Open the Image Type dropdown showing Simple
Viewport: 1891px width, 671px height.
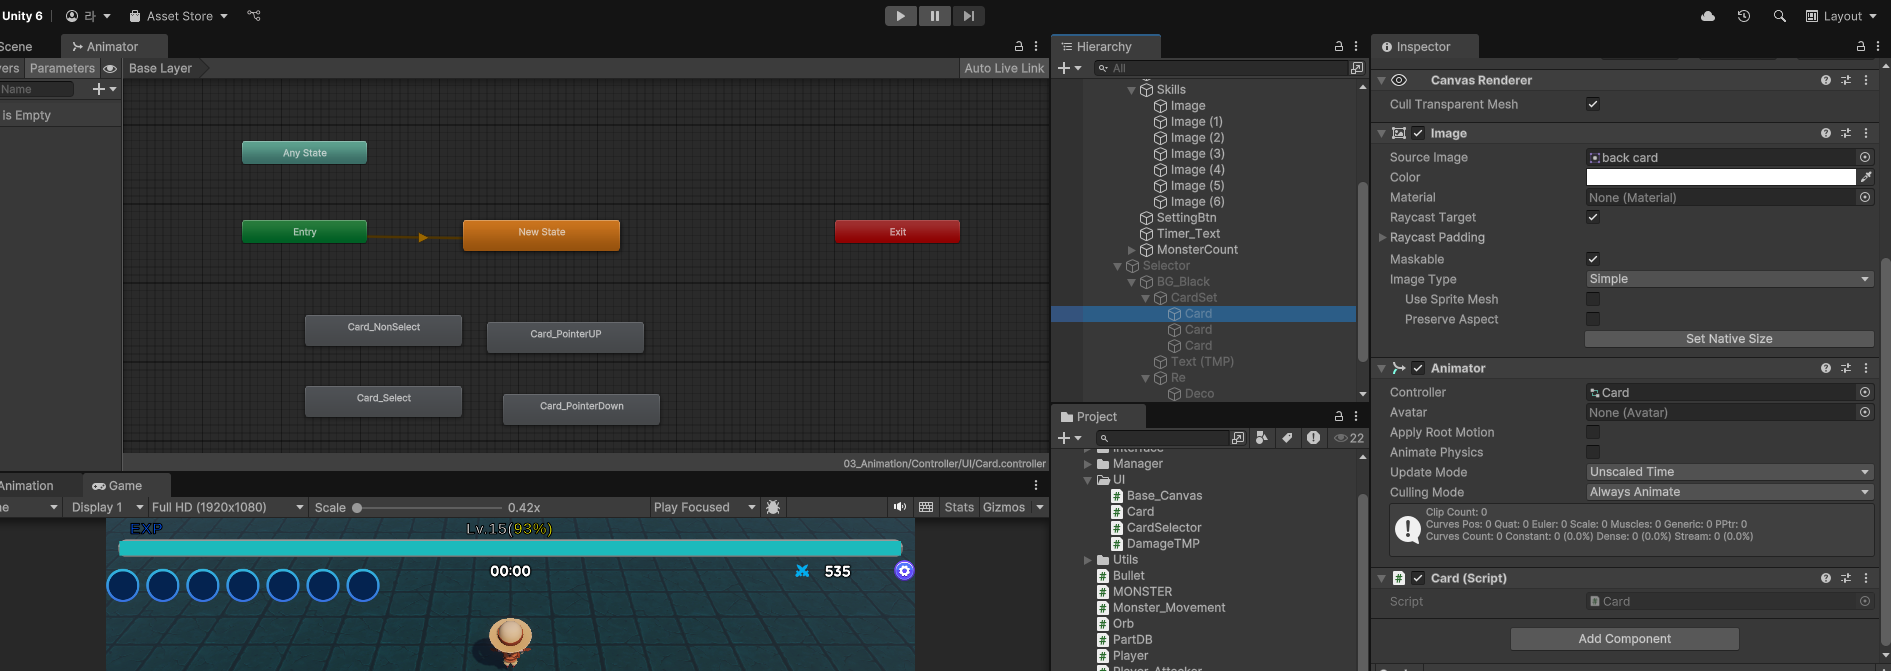coord(1729,279)
